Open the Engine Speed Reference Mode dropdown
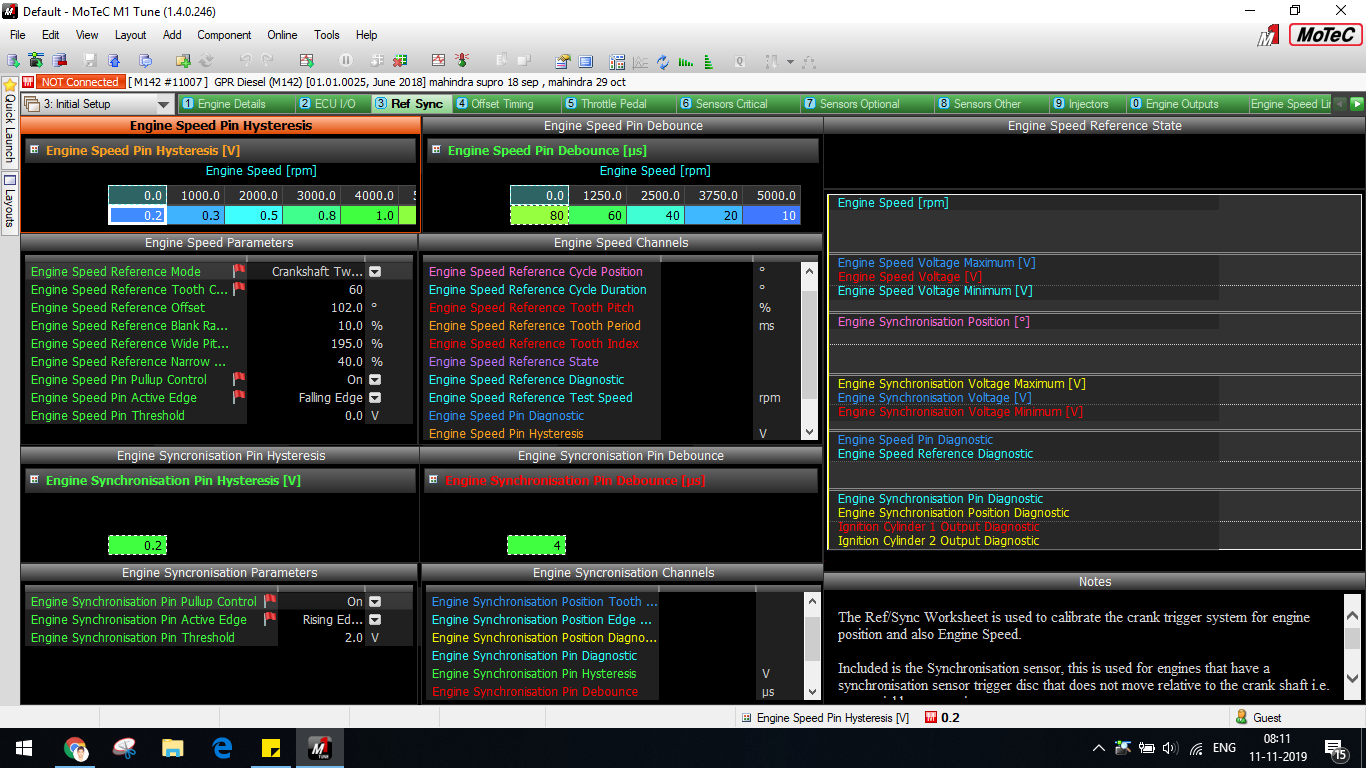Screen dimensions: 1366x768 click(x=375, y=272)
